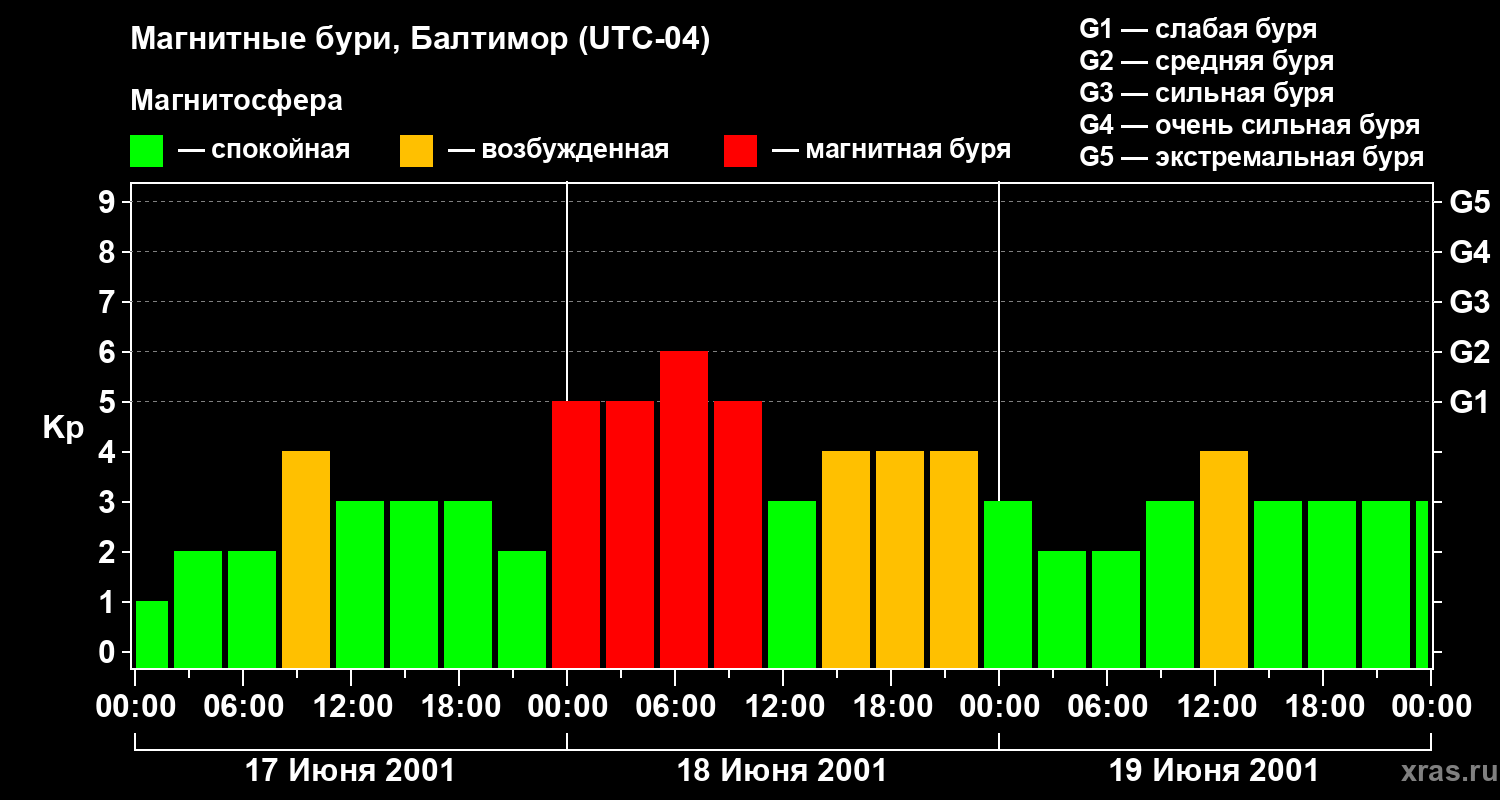Screen dimensions: 1500x800
Task: Click the '17 Июня 2001' date label
Action: [350, 771]
